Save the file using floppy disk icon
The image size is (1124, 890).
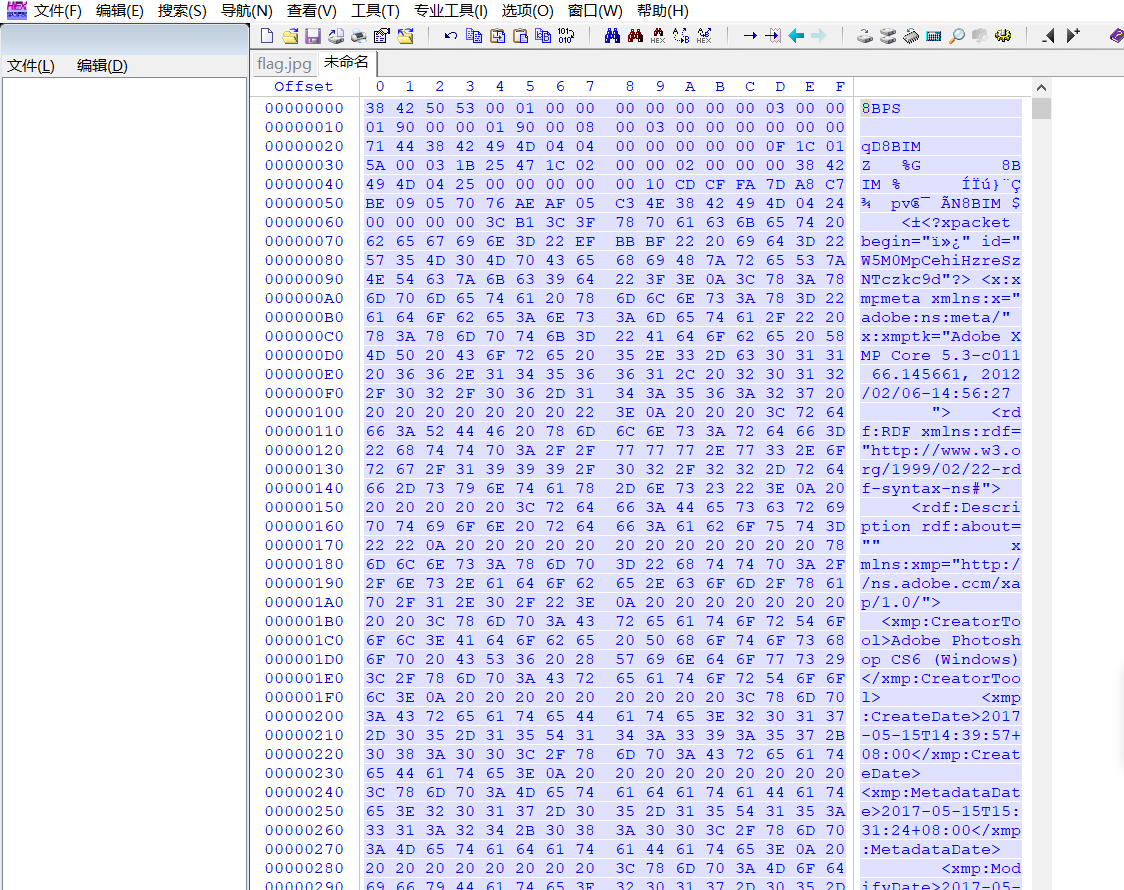click(x=313, y=36)
